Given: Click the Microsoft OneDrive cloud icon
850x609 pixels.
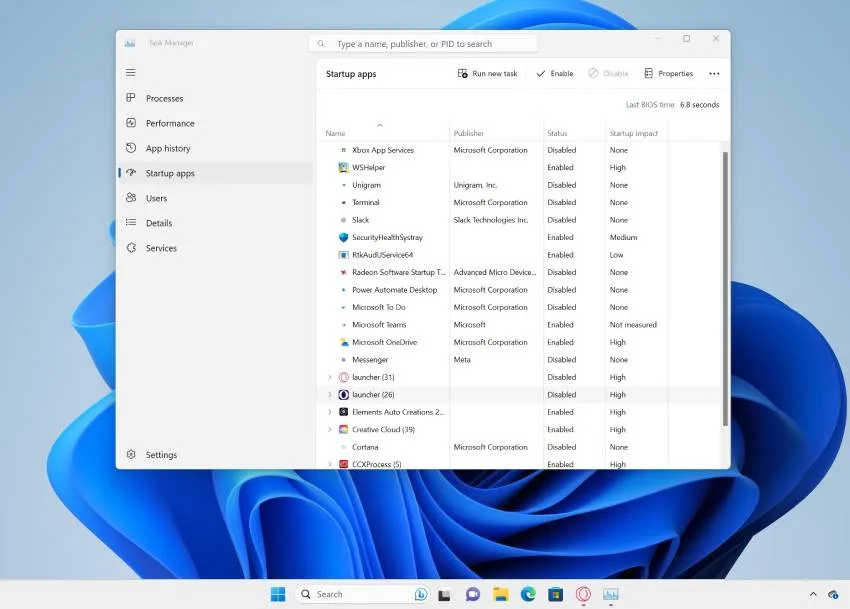Looking at the screenshot, I should (343, 342).
